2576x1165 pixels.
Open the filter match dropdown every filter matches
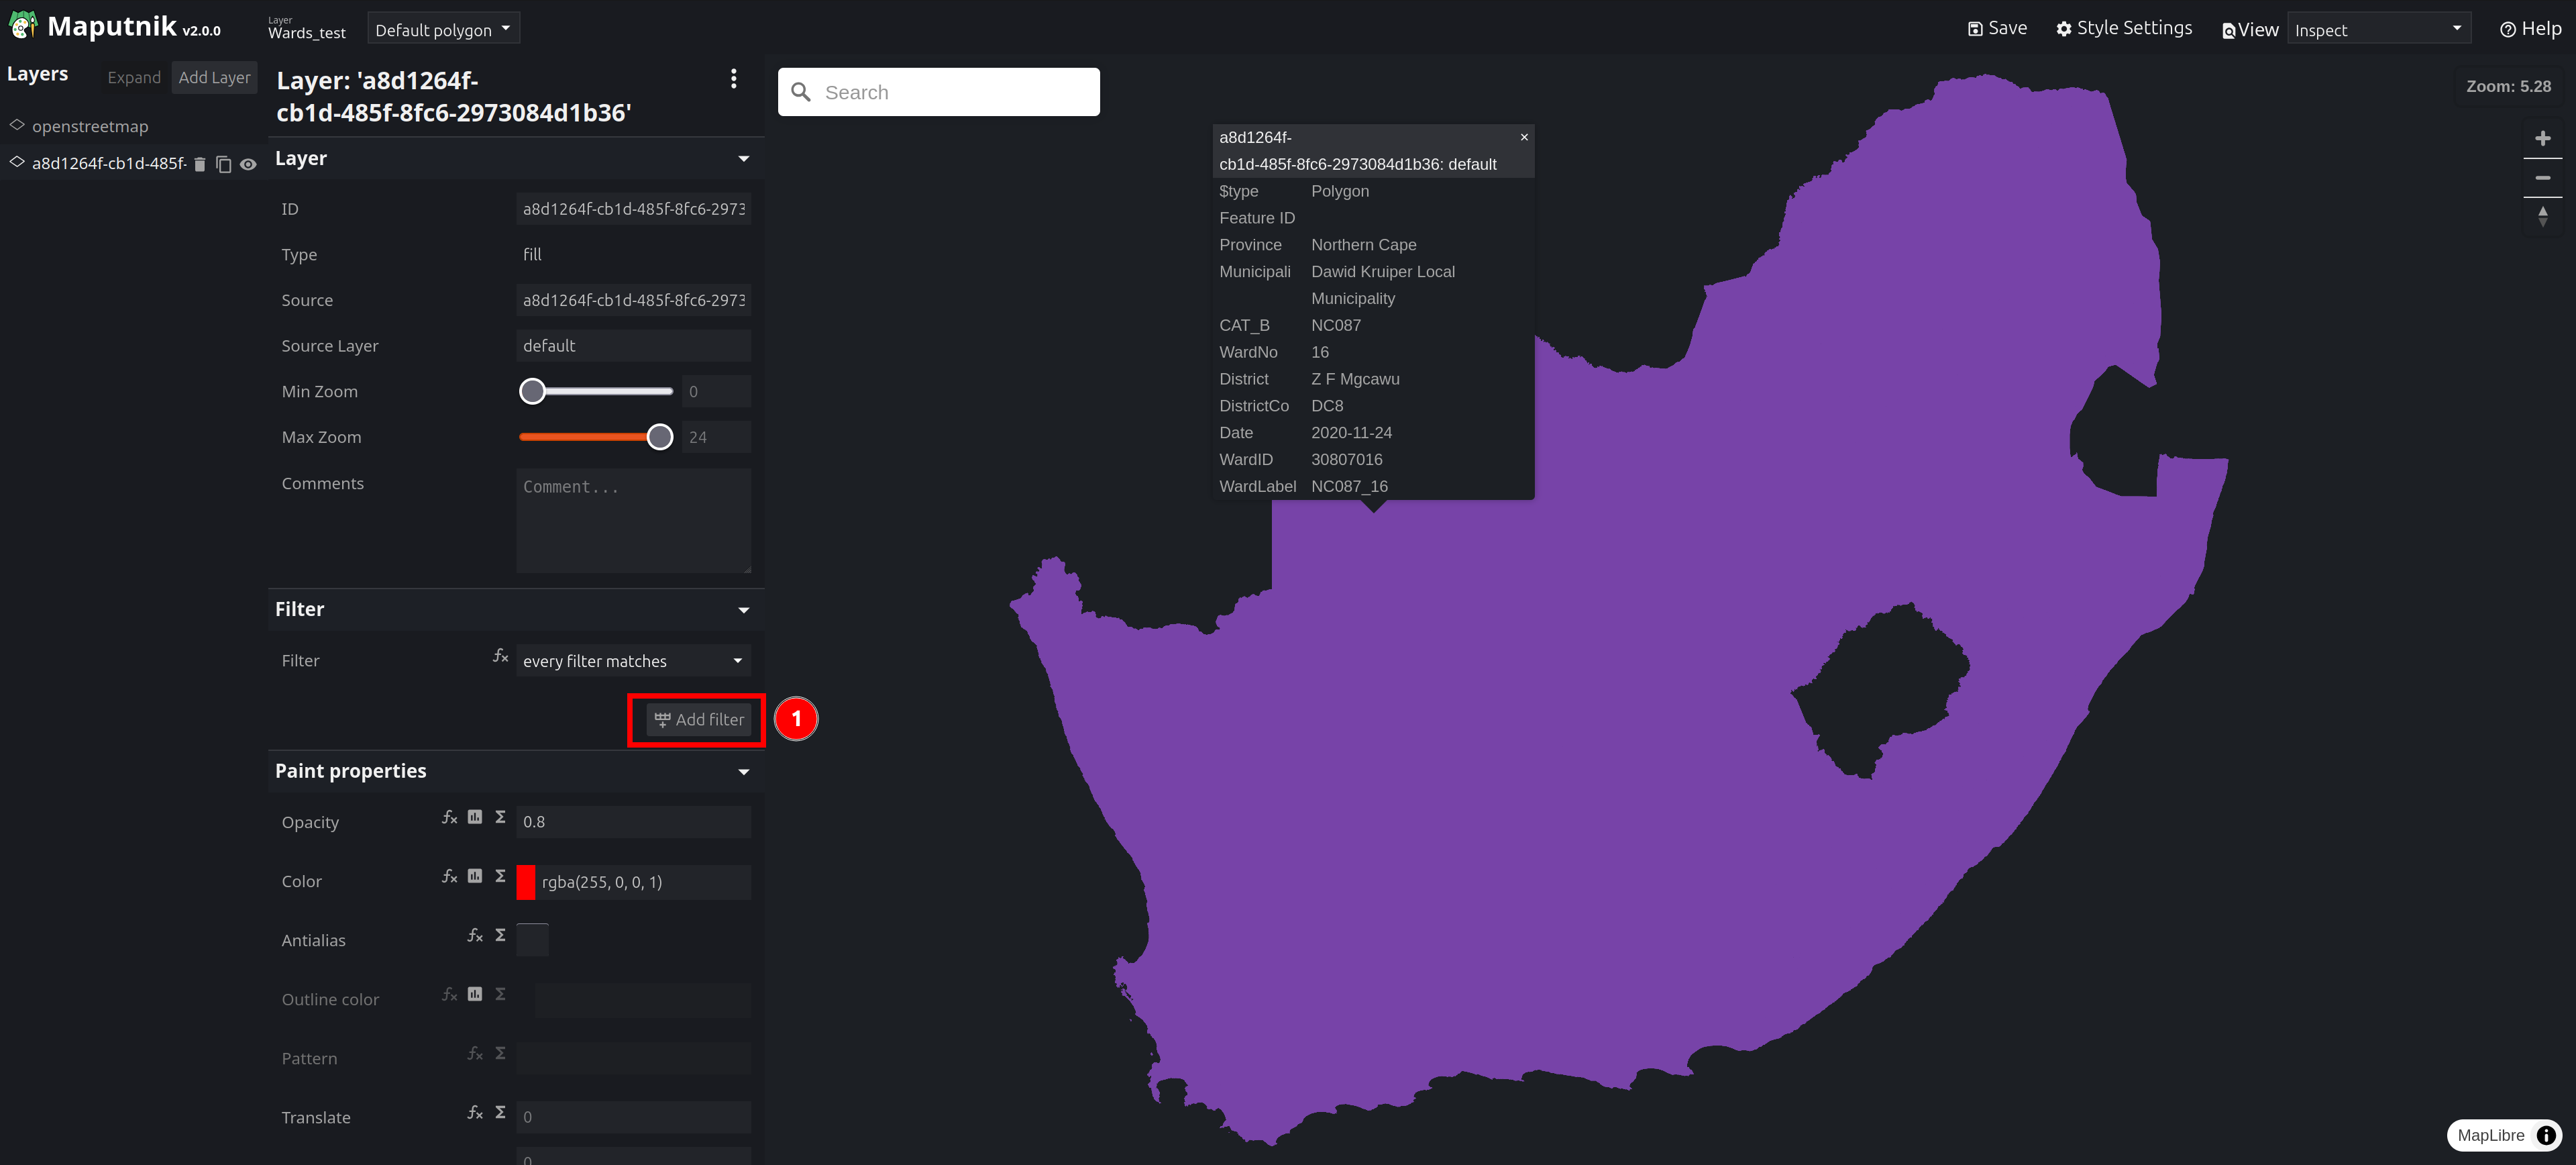click(631, 660)
